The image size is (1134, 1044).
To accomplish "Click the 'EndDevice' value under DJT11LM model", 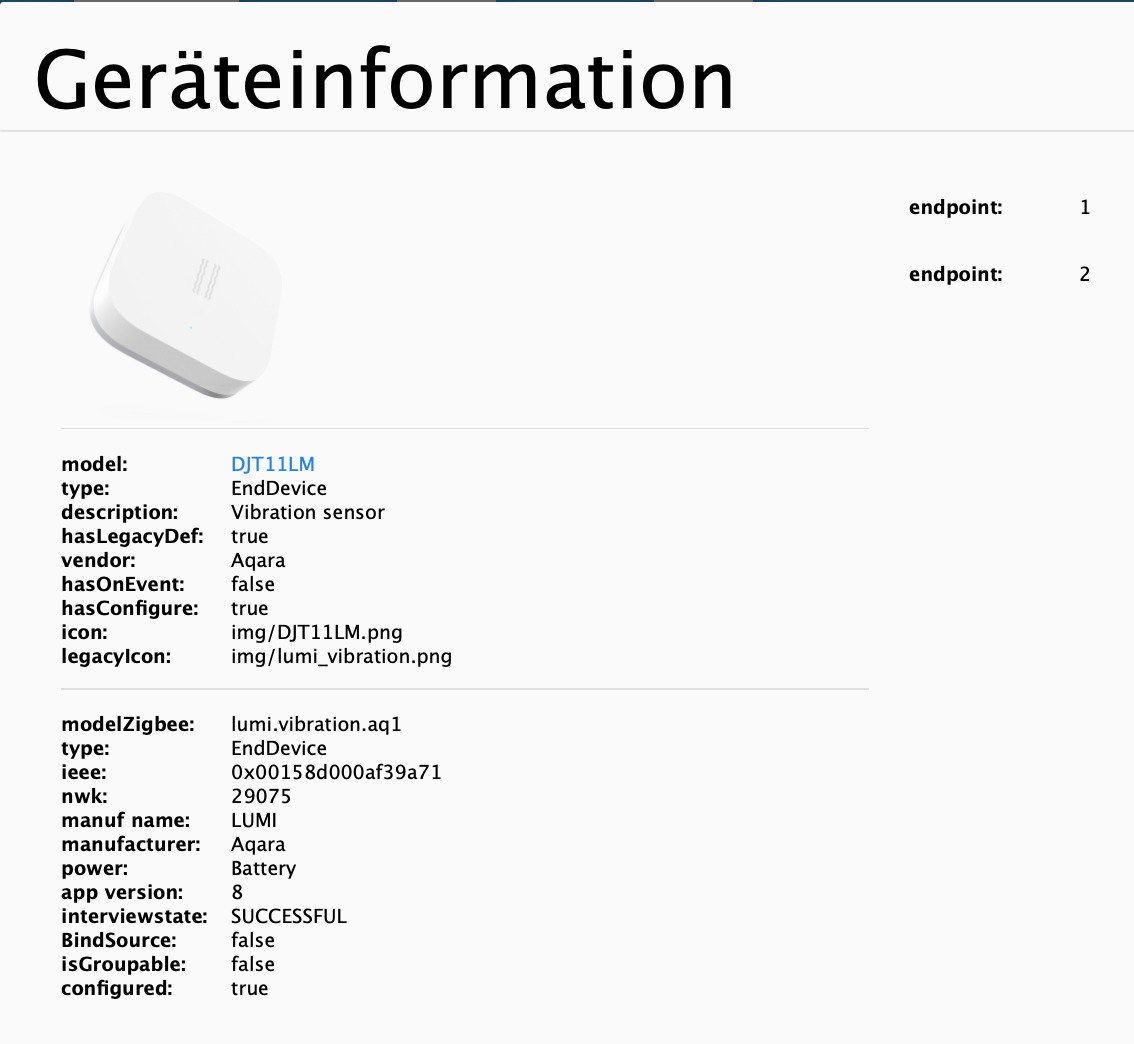I will pyautogui.click(x=278, y=488).
